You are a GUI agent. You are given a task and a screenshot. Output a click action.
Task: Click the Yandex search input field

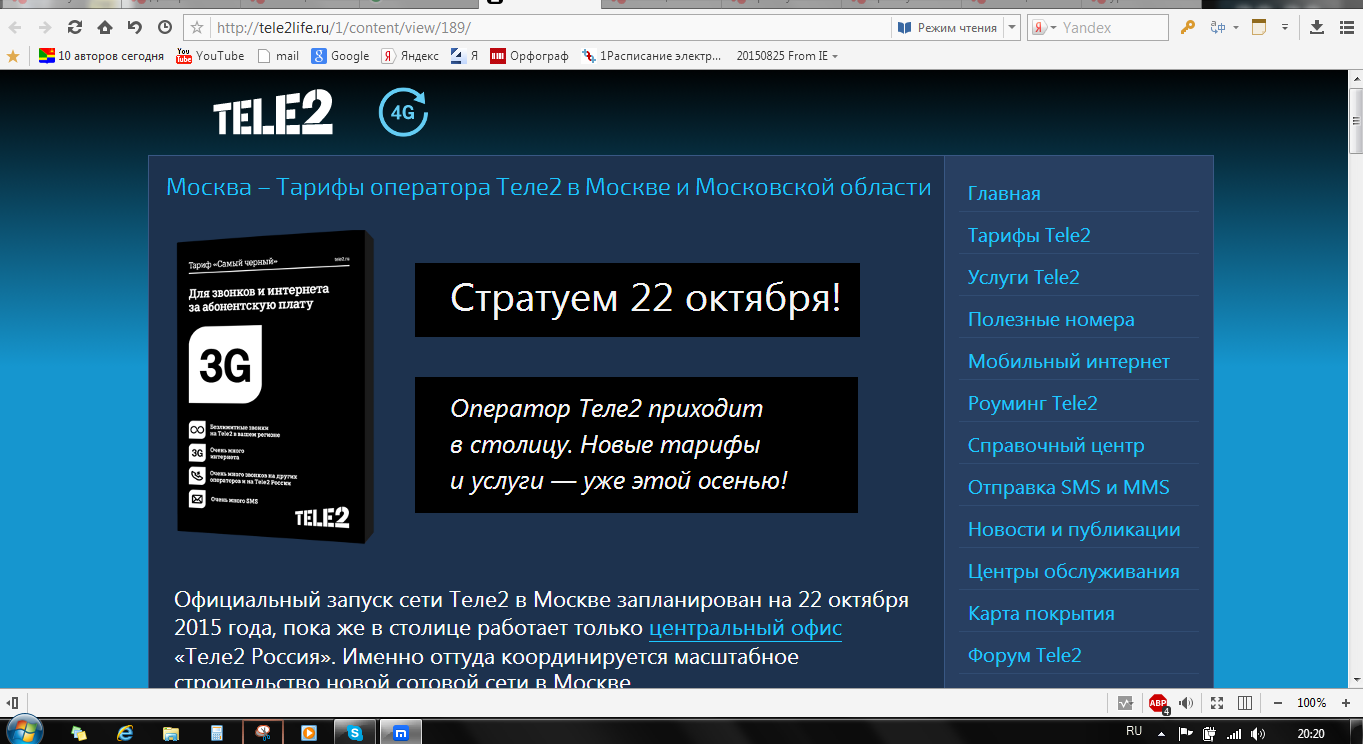tap(1112, 28)
